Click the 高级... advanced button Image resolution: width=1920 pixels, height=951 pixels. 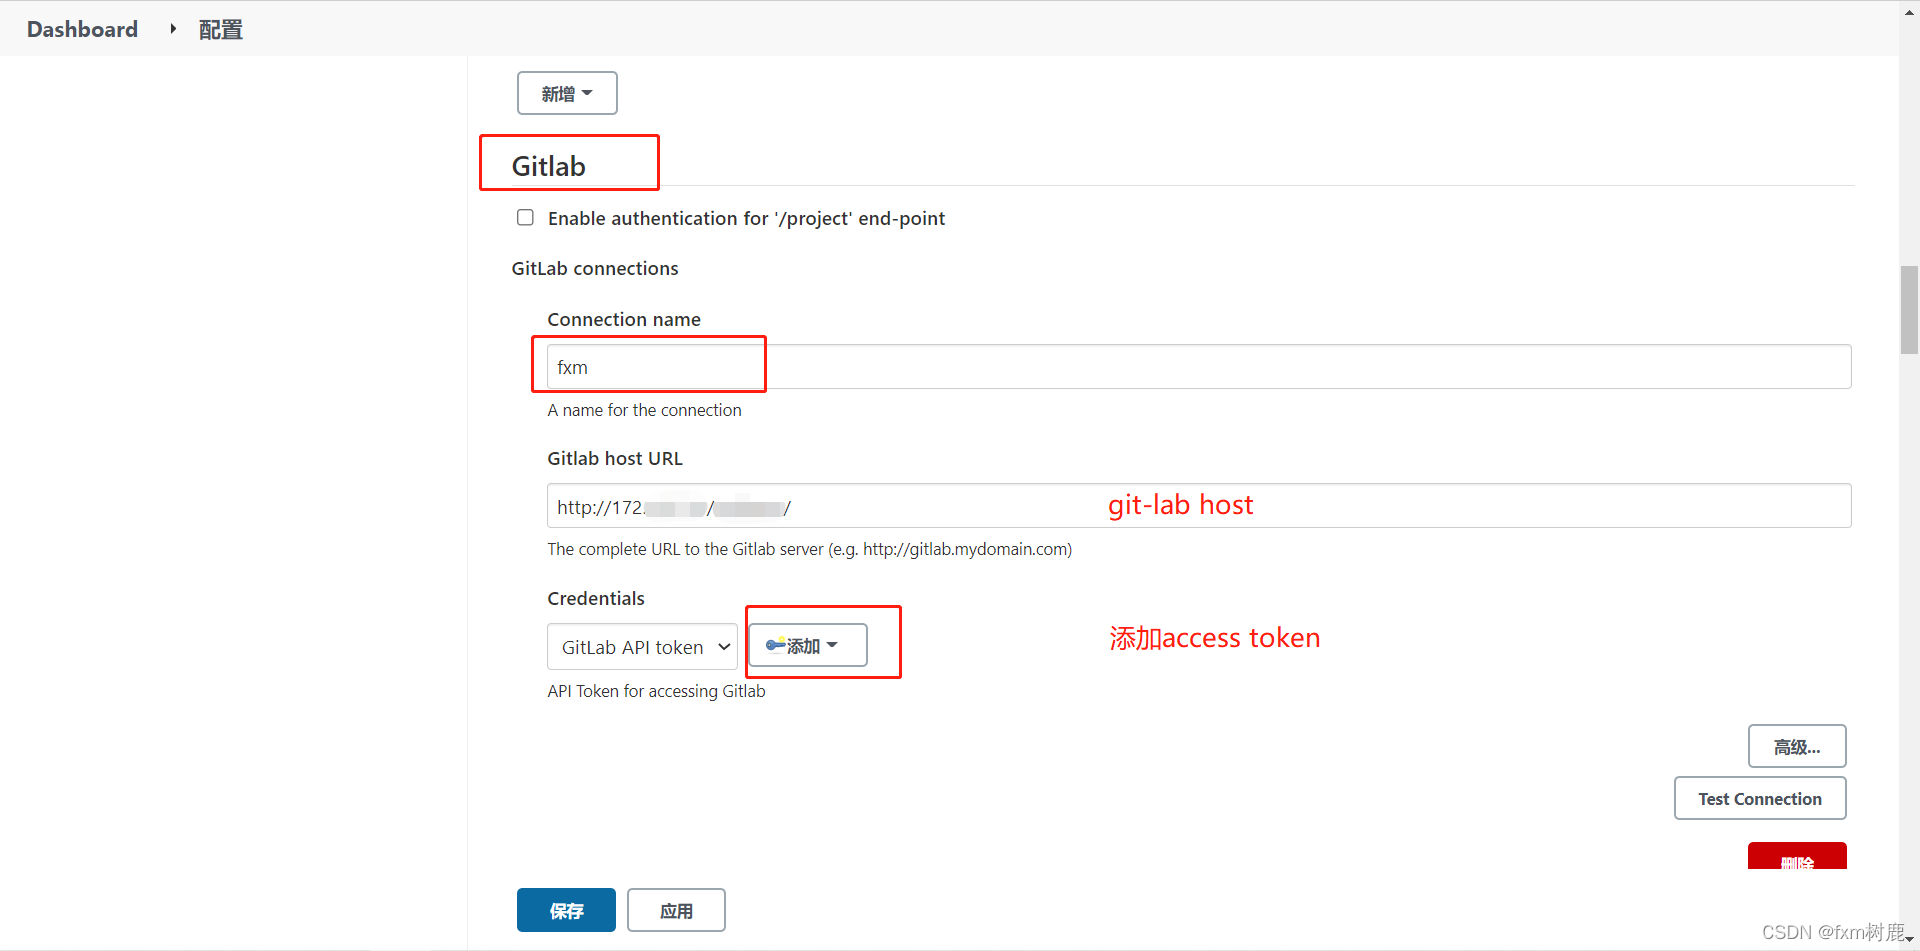(x=1797, y=746)
